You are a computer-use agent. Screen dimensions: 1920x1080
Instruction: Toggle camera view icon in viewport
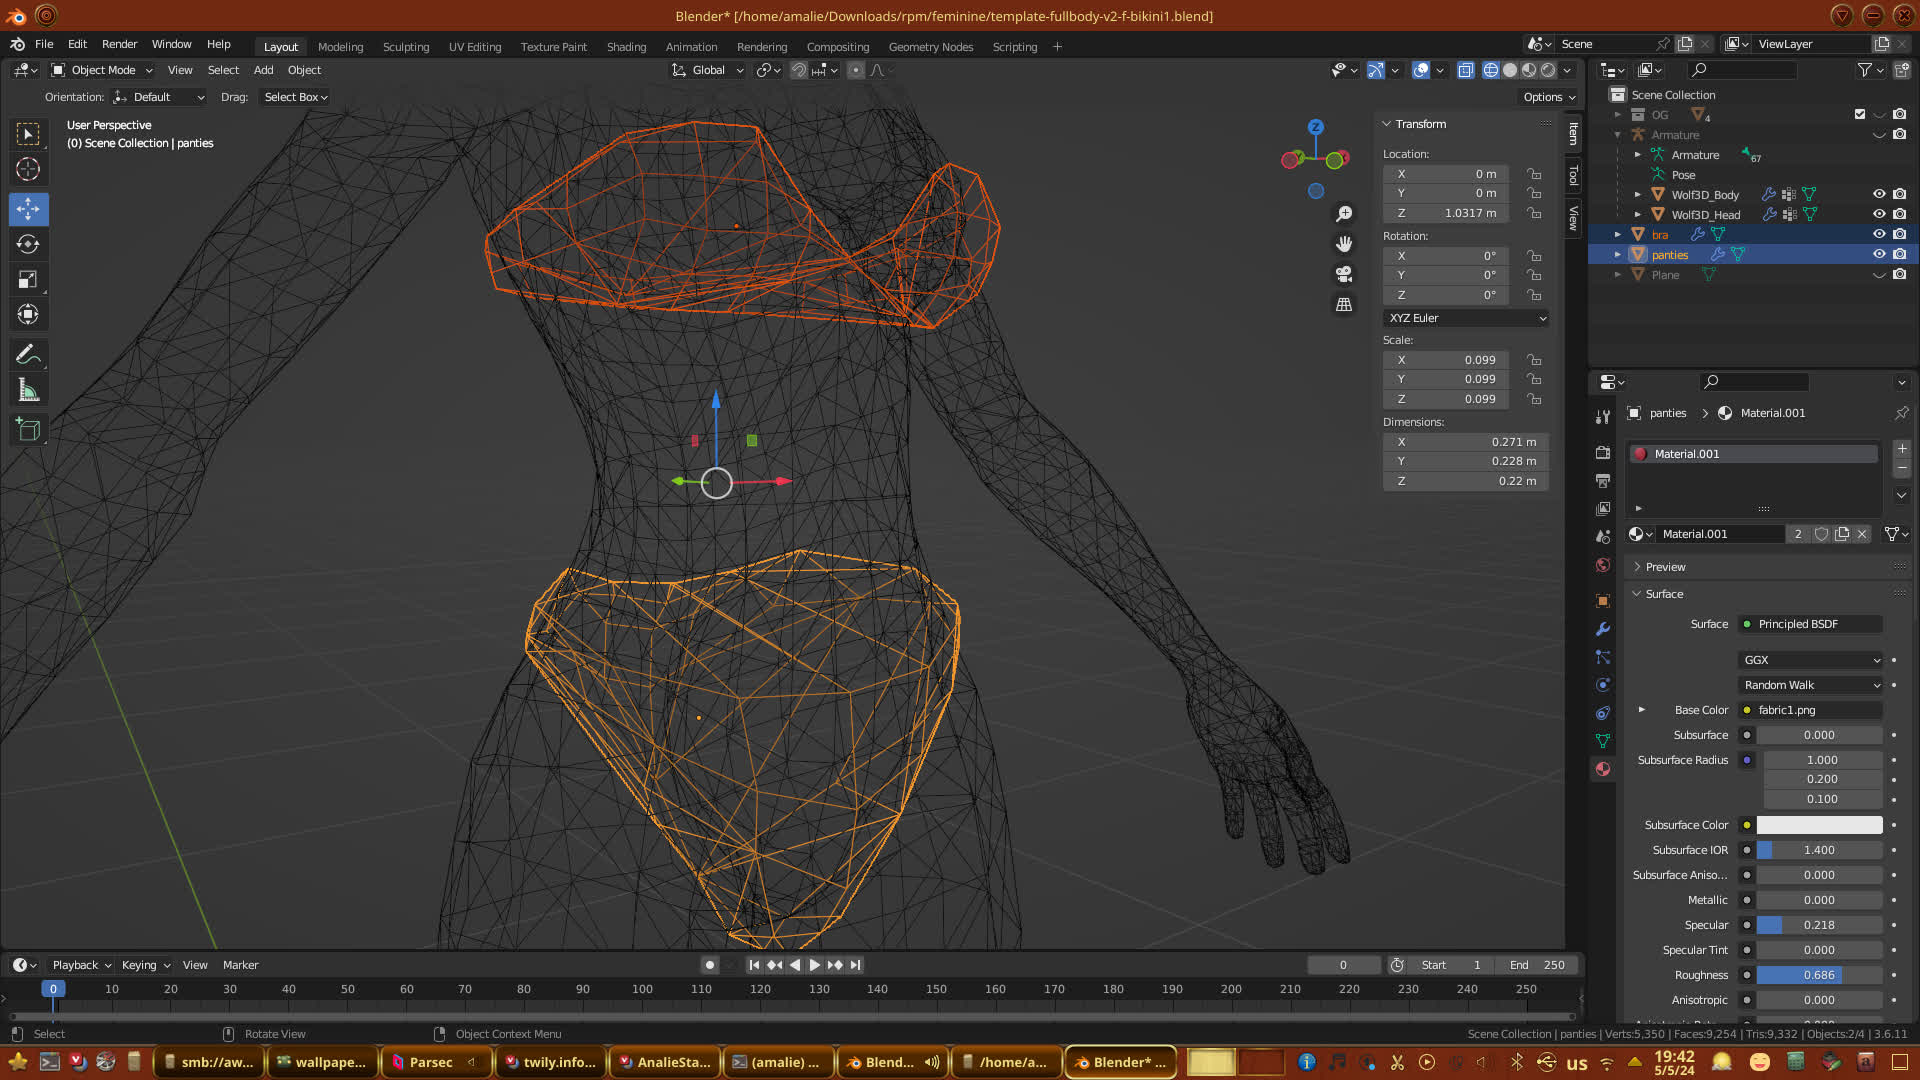tap(1344, 274)
